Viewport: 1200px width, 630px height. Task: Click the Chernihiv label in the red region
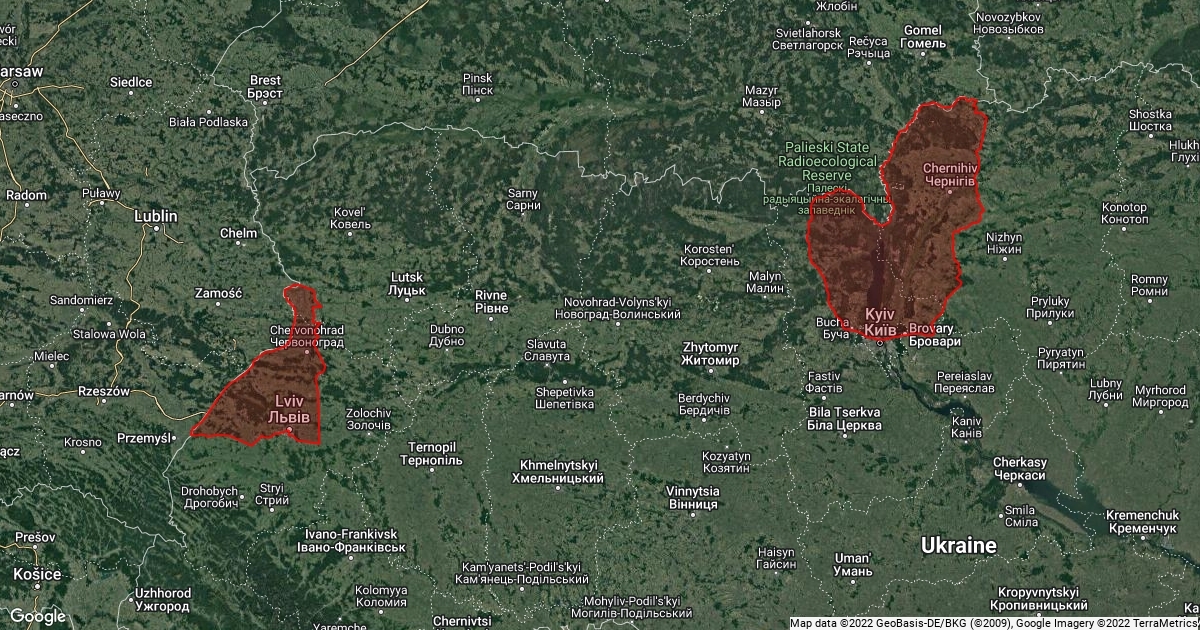click(950, 174)
